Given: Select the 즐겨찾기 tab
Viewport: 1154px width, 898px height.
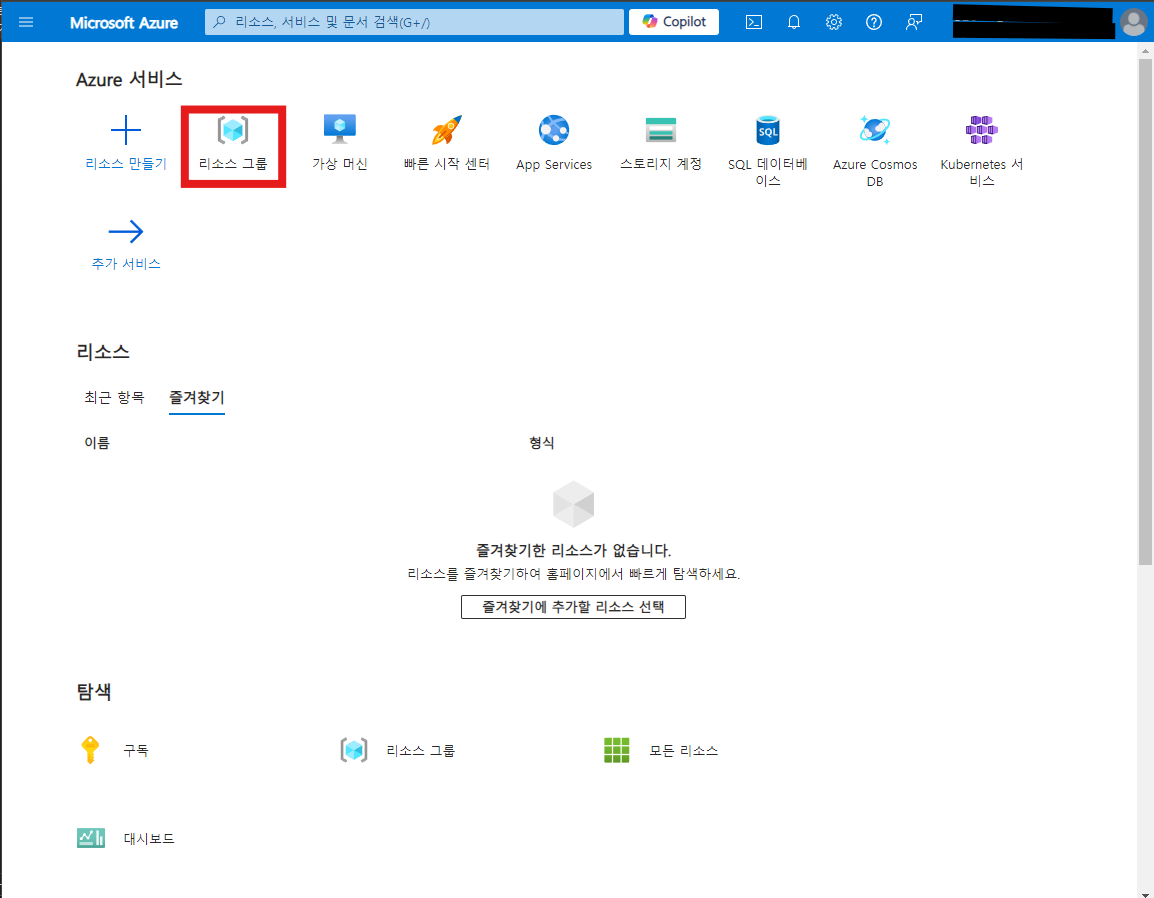Looking at the screenshot, I should coord(197,397).
